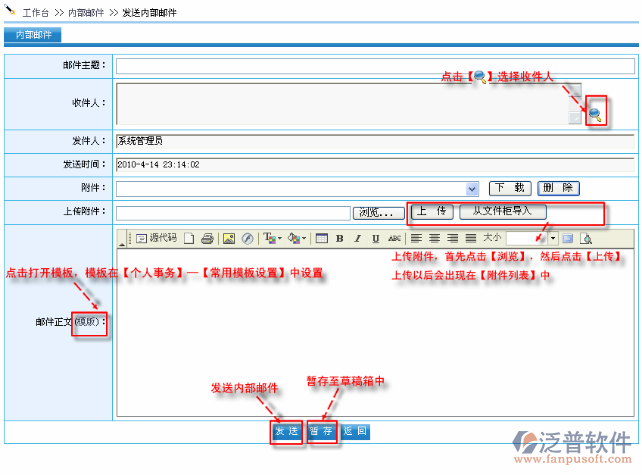Click the insert table icon in editor
This screenshot has height=475, width=642.
tap(321, 238)
